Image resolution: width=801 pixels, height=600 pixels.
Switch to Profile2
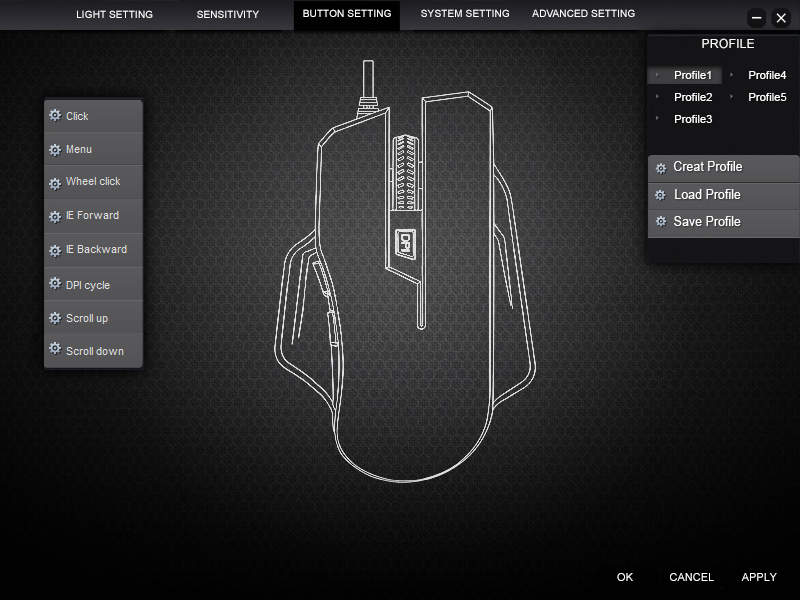tap(692, 97)
